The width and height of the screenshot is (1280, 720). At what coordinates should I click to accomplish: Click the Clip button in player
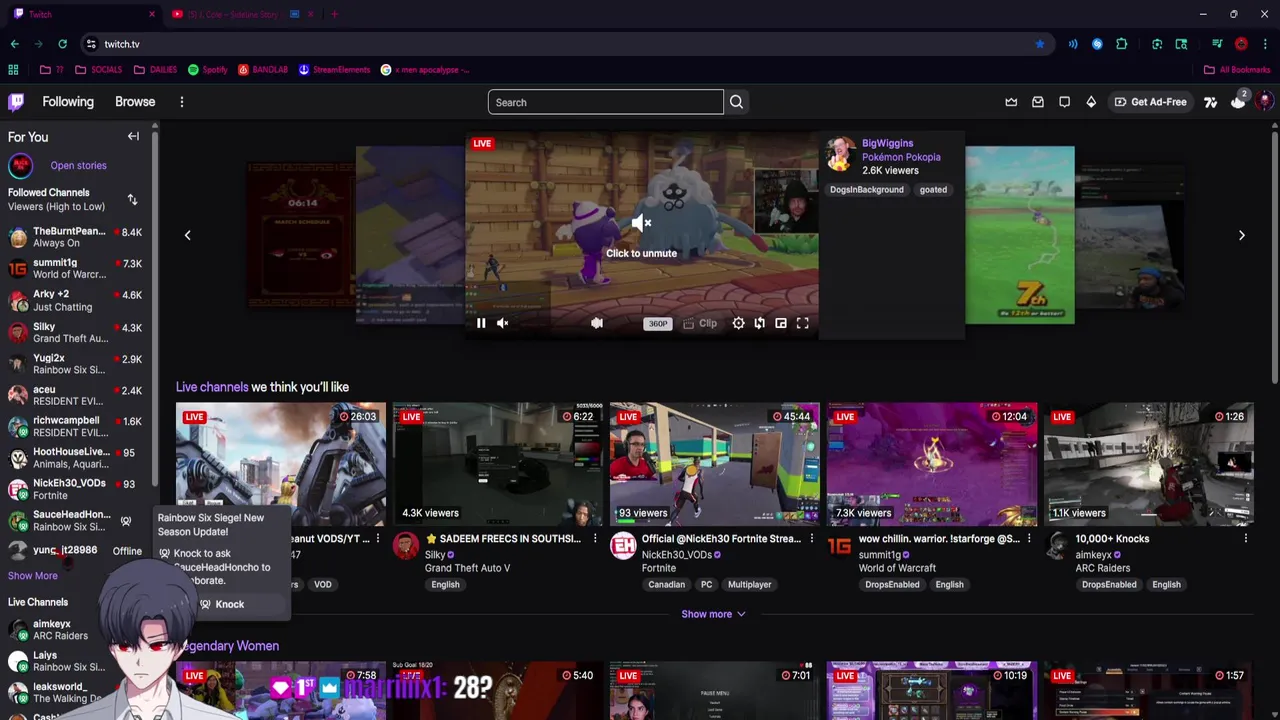[x=700, y=323]
